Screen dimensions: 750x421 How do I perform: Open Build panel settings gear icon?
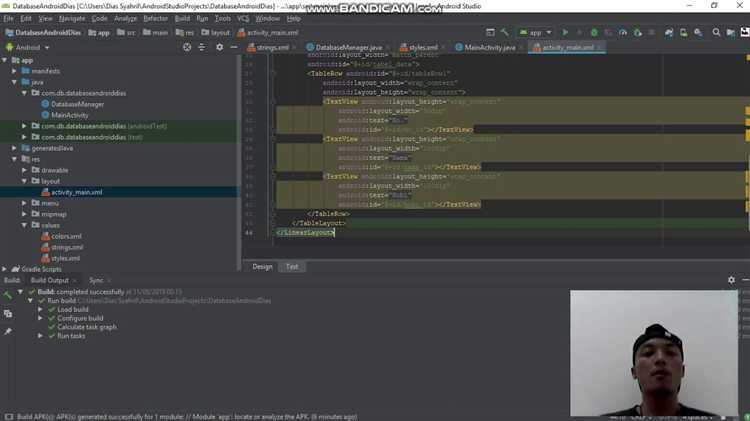[731, 280]
